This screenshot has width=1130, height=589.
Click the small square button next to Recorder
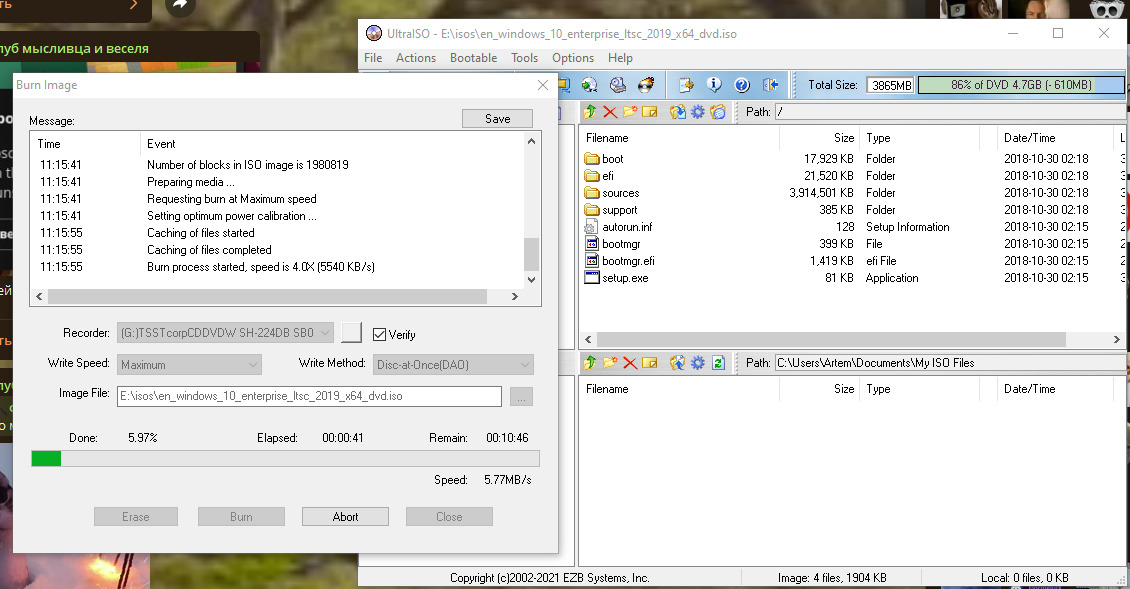coord(351,332)
